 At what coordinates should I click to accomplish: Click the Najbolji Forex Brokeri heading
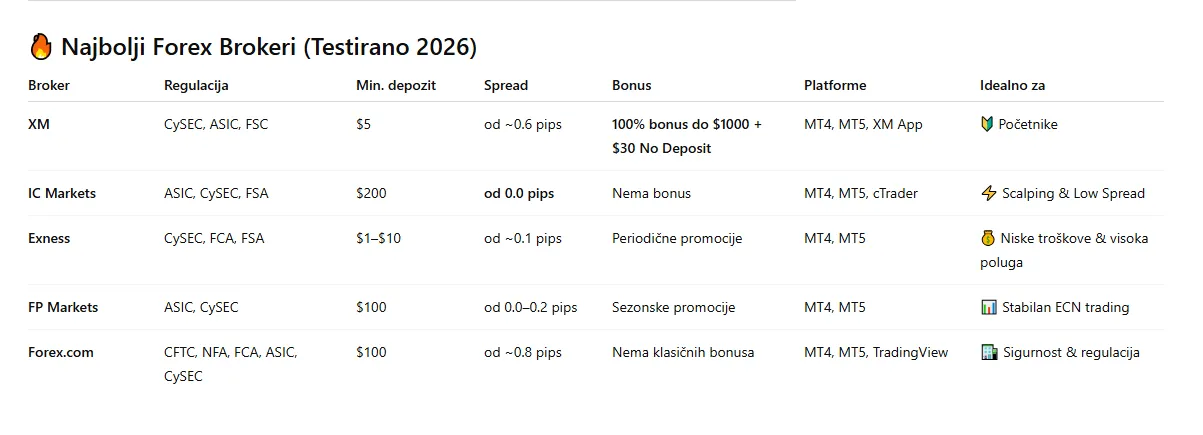tap(268, 47)
